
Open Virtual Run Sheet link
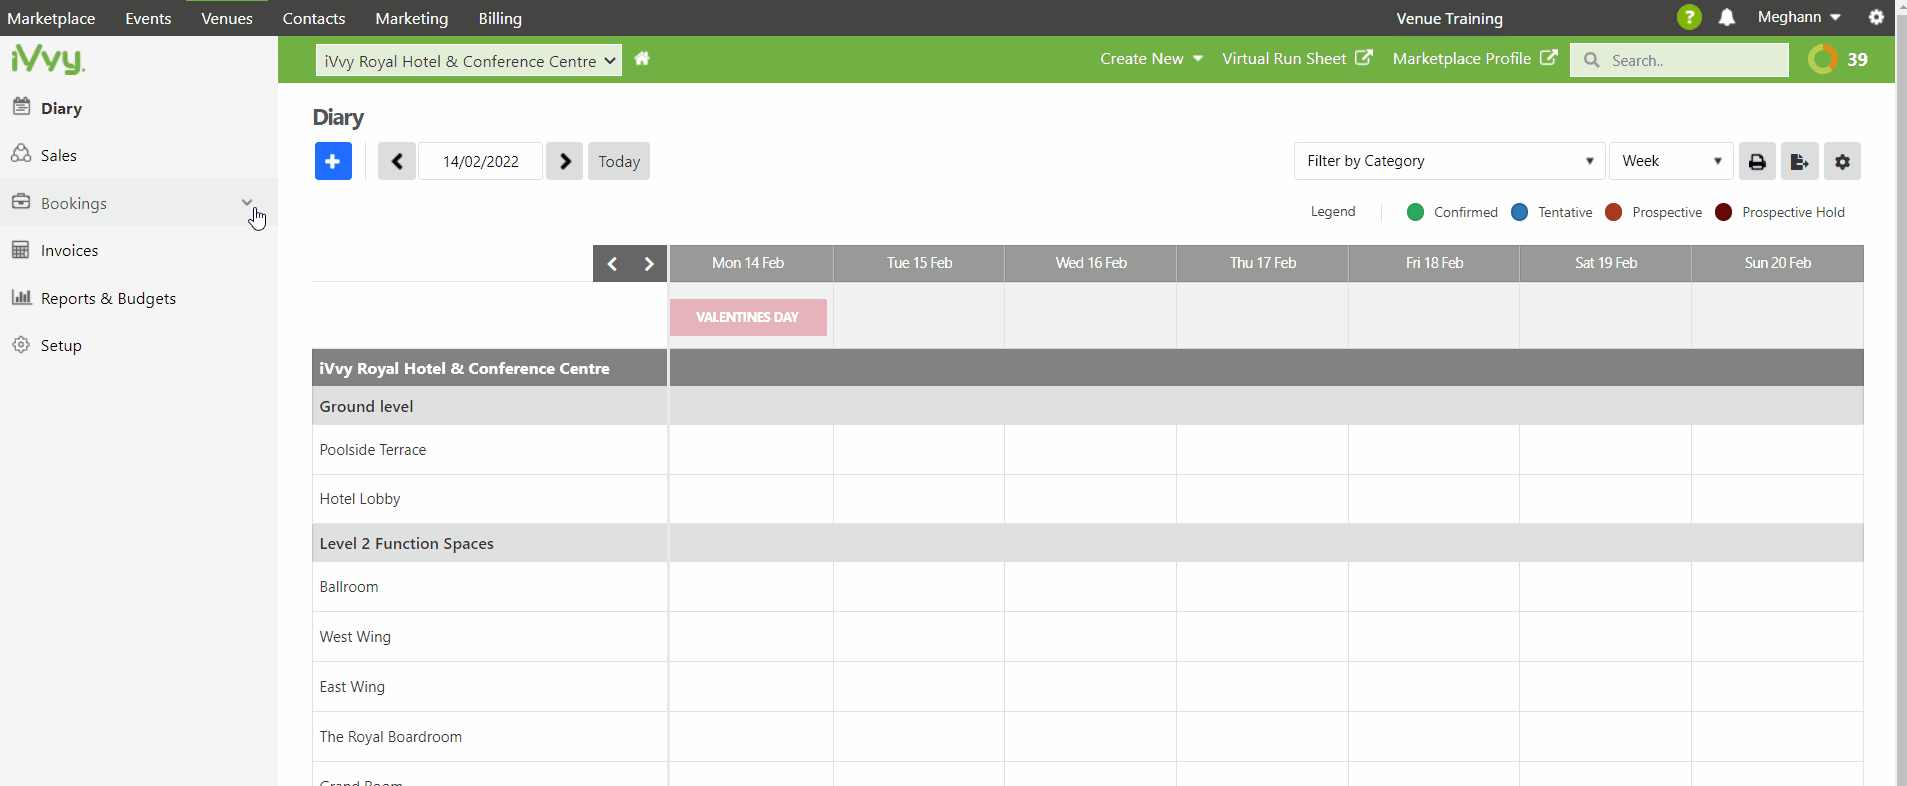1284,59
